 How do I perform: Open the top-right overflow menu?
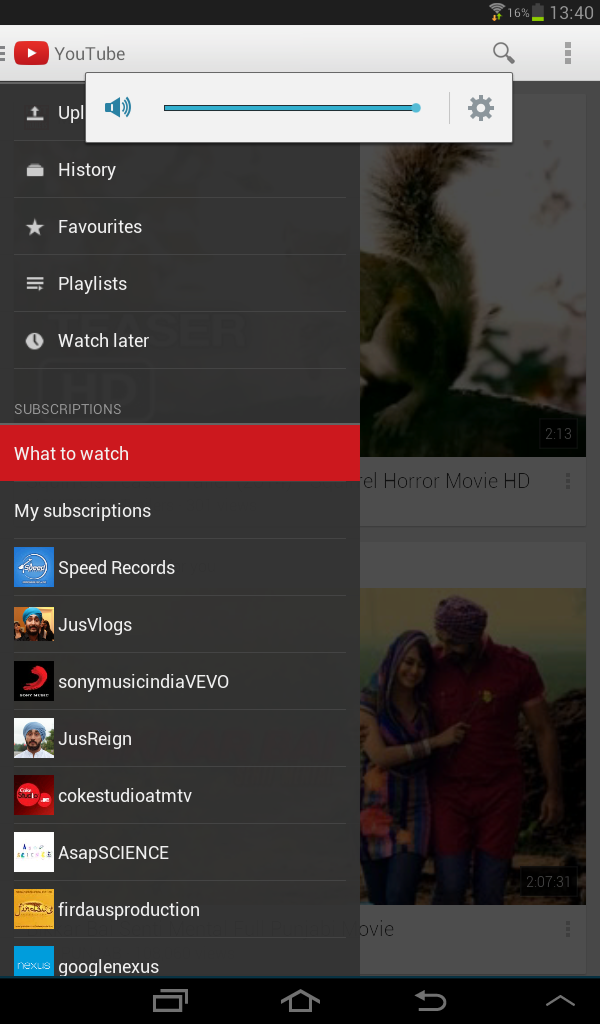tap(567, 53)
